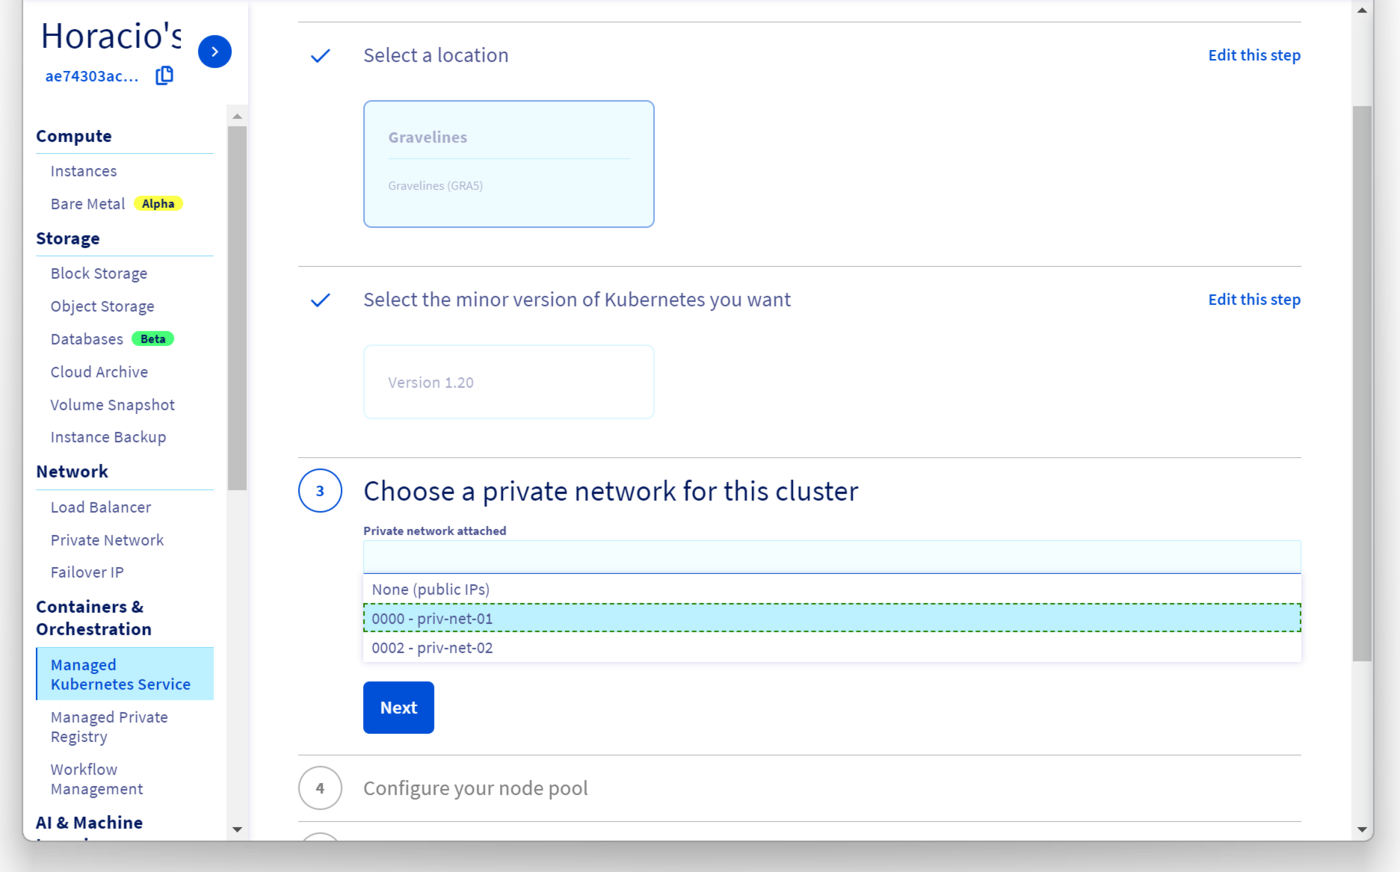Select the Gravelines (GRA5) location card

pos(508,163)
